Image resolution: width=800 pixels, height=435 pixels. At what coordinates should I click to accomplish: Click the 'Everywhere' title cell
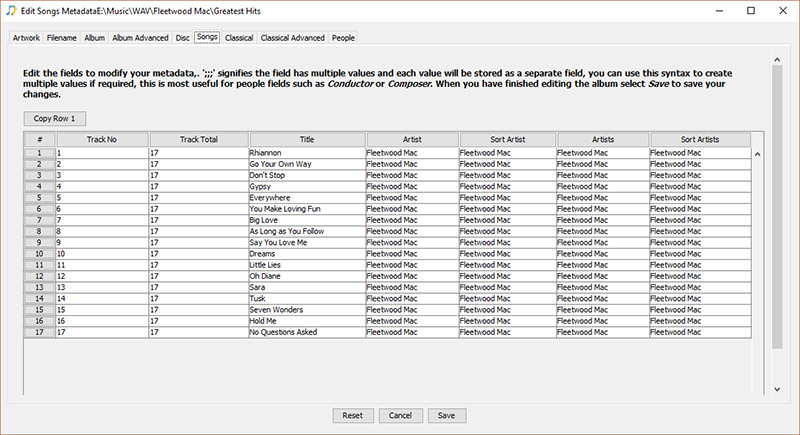click(307, 198)
